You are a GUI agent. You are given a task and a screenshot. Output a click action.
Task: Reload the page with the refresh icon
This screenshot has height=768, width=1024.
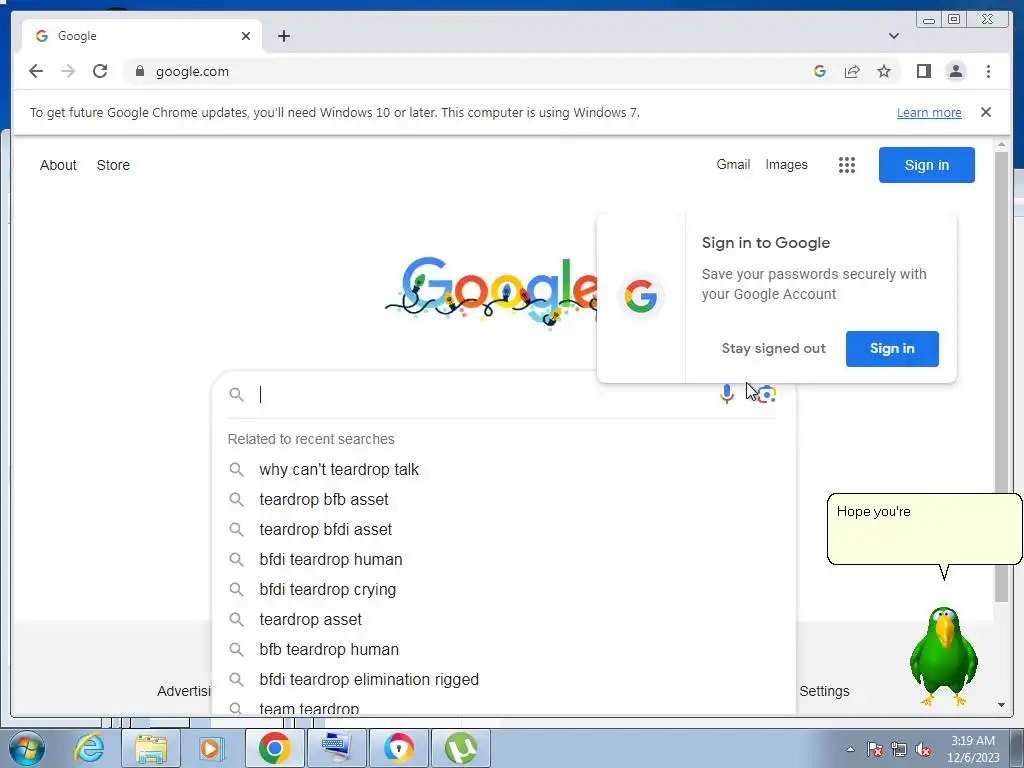(99, 71)
